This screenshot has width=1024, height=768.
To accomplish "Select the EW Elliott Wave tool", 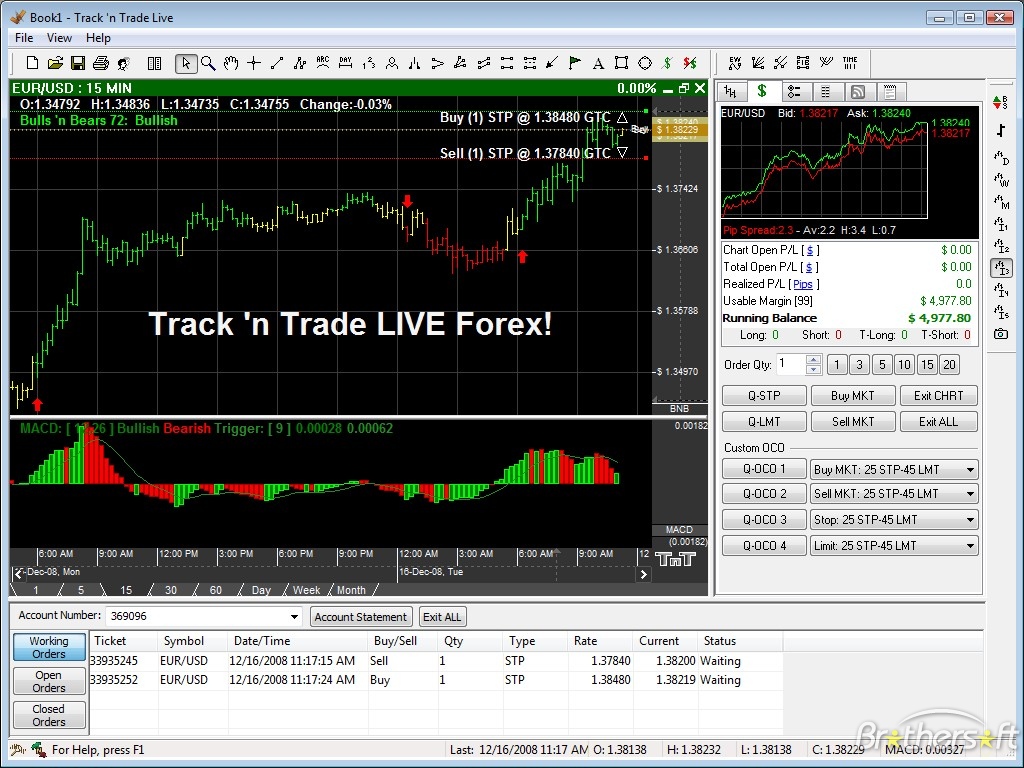I will point(735,63).
